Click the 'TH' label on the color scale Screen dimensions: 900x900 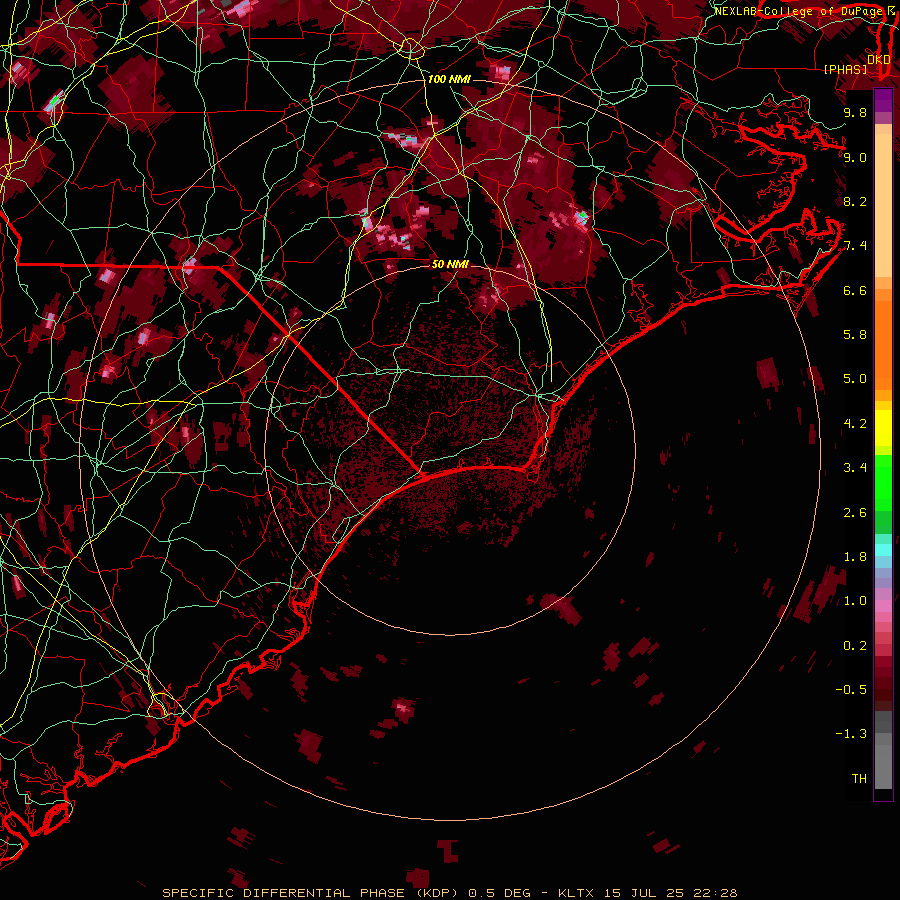click(859, 779)
